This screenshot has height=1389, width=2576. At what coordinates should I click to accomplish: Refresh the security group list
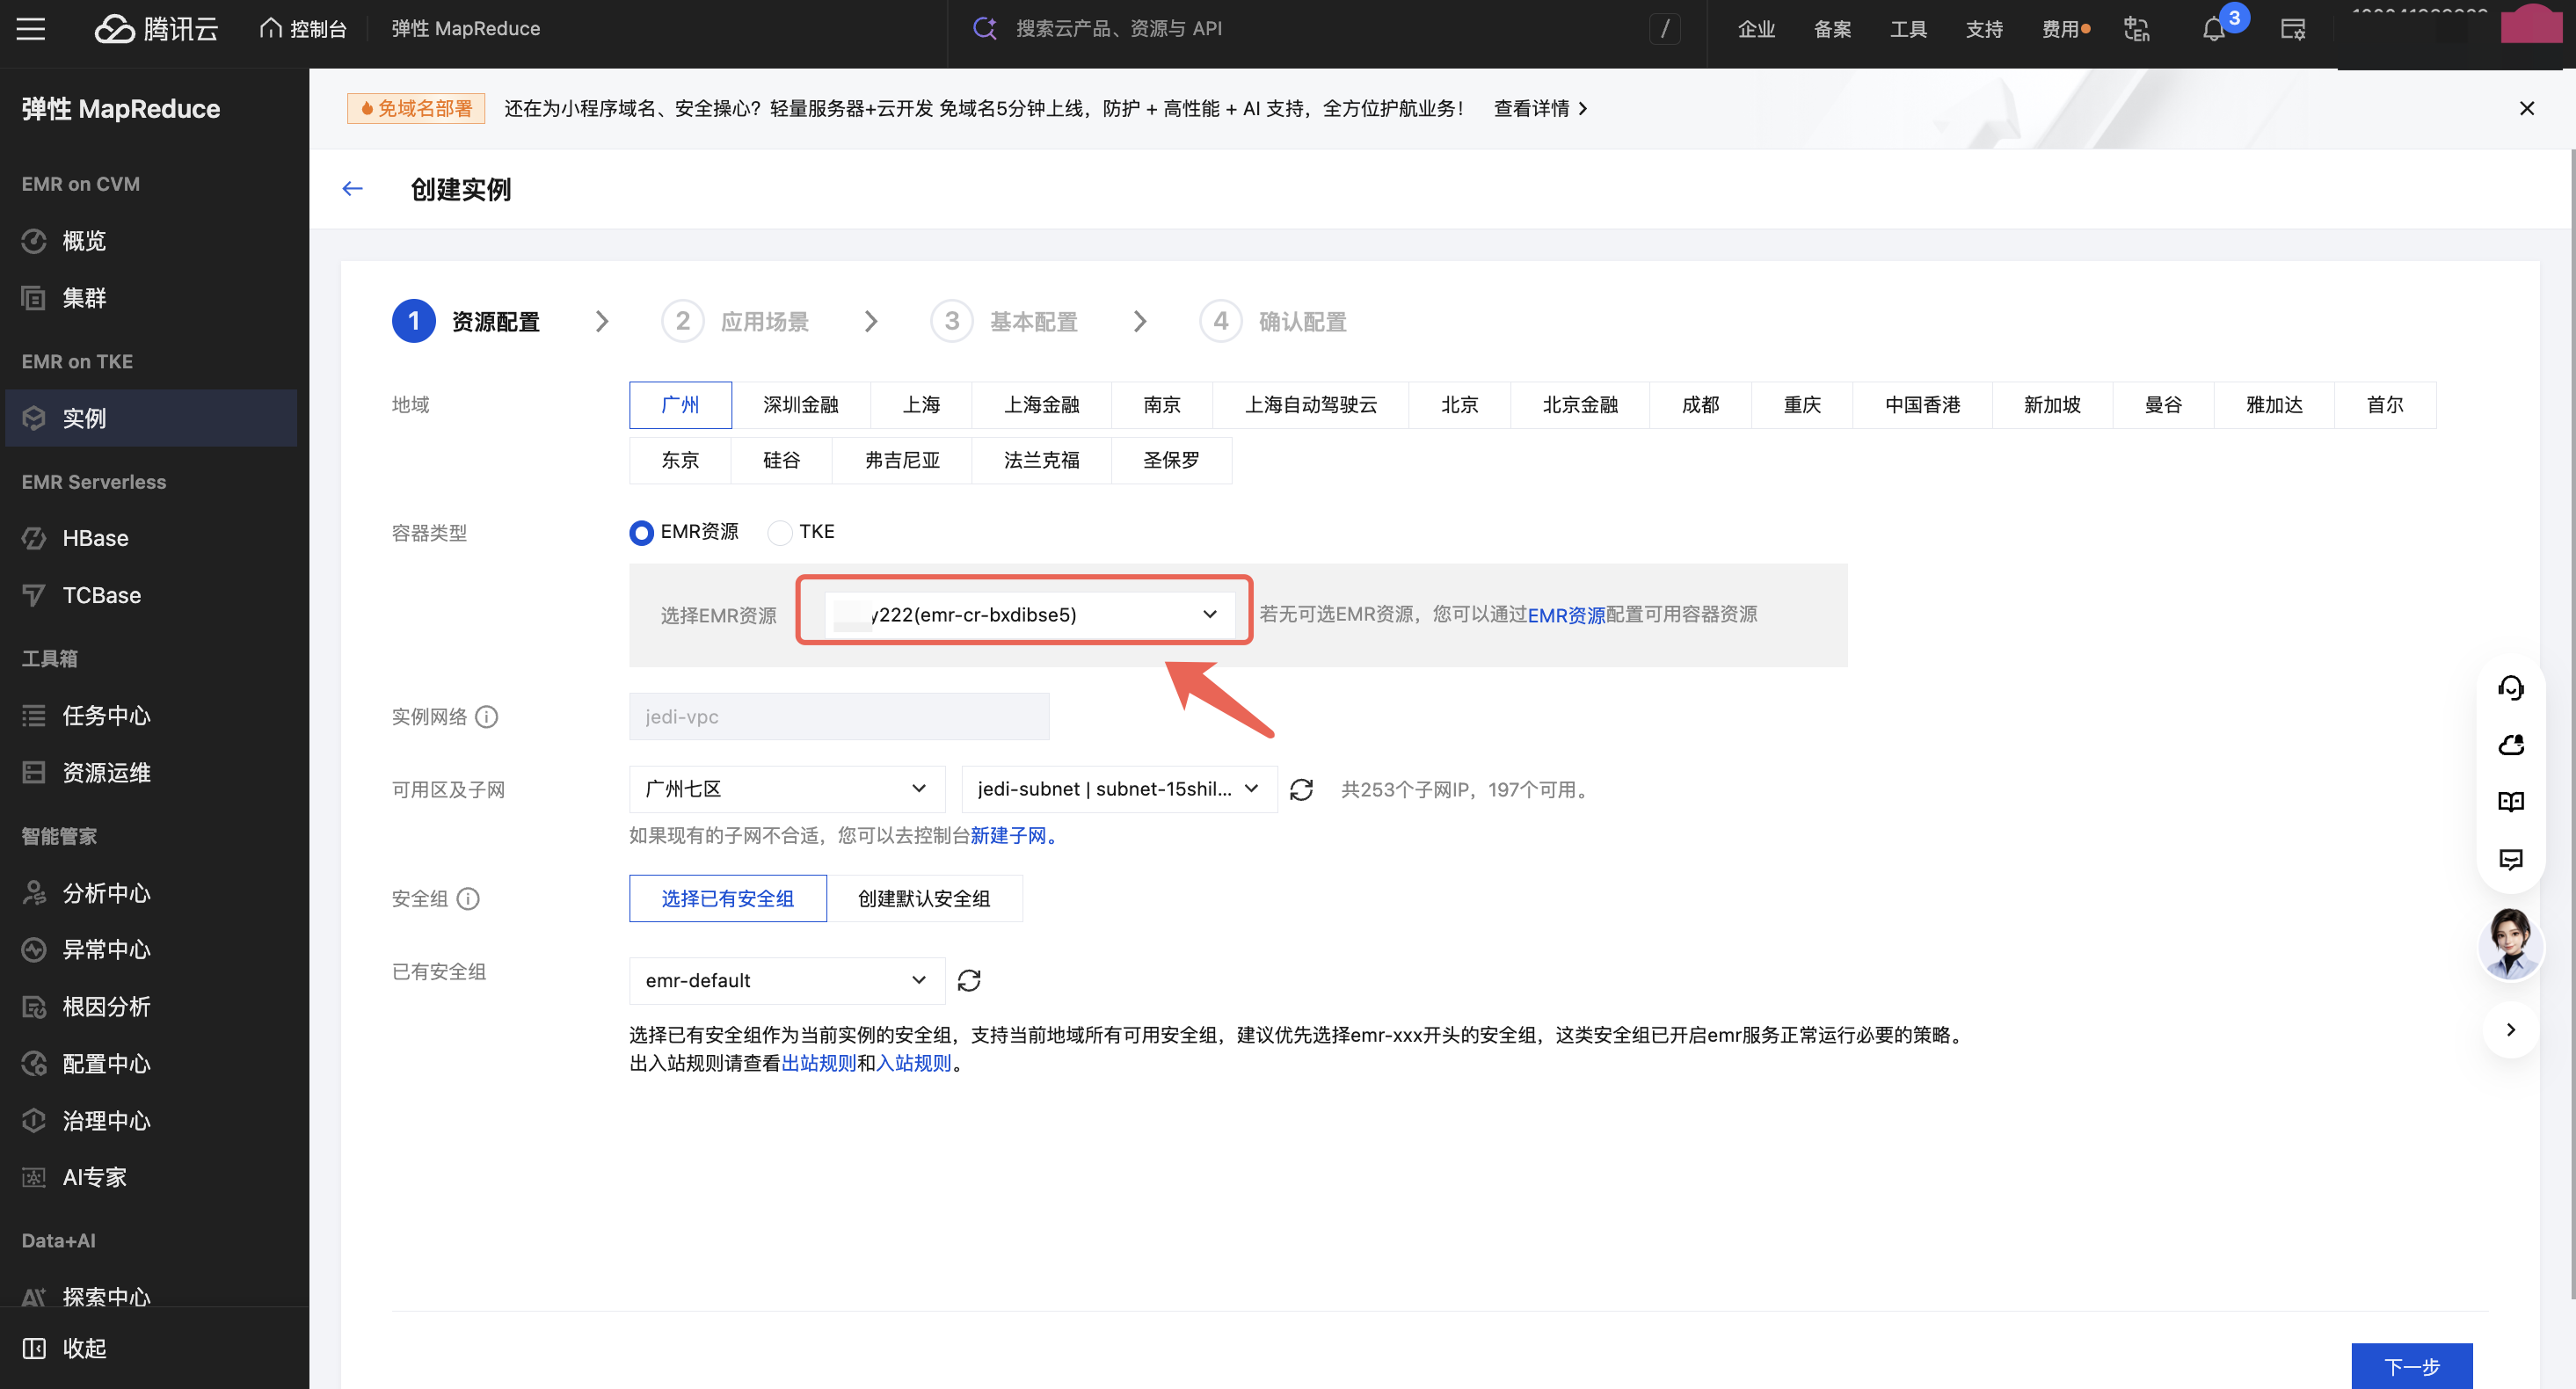[x=969, y=980]
